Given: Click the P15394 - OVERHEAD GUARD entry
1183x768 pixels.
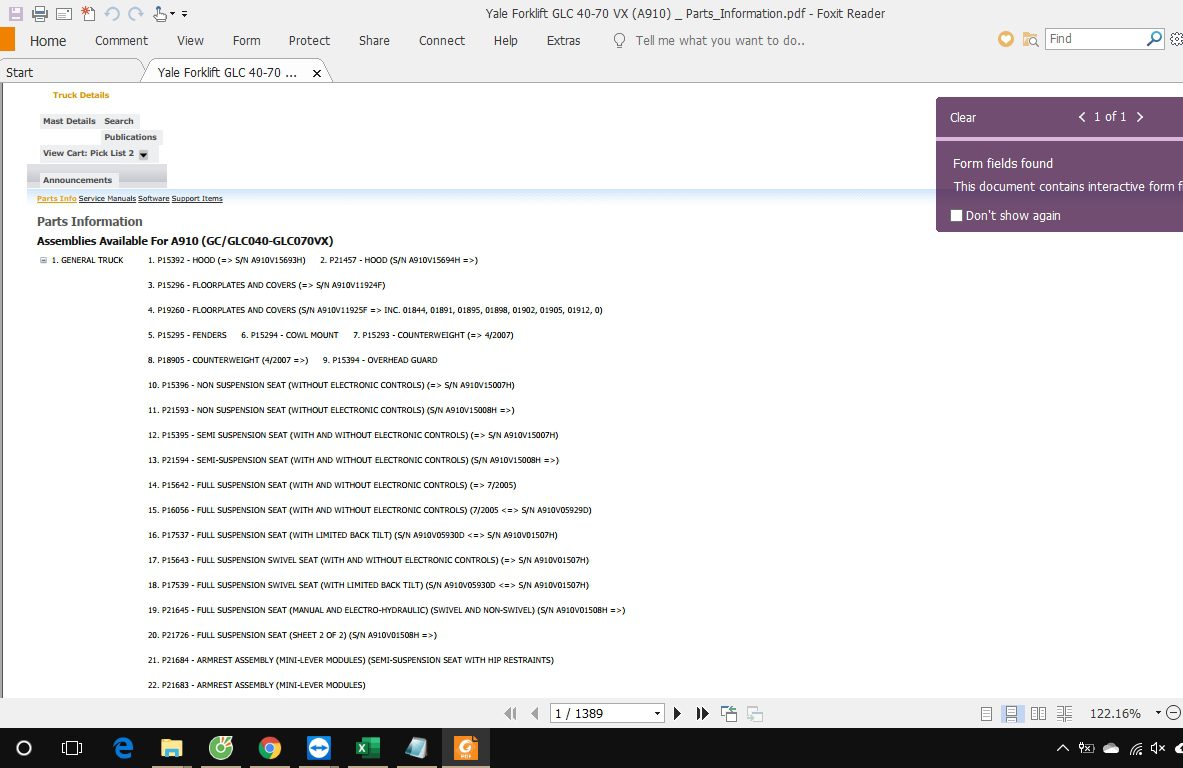Looking at the screenshot, I should click(x=380, y=360).
